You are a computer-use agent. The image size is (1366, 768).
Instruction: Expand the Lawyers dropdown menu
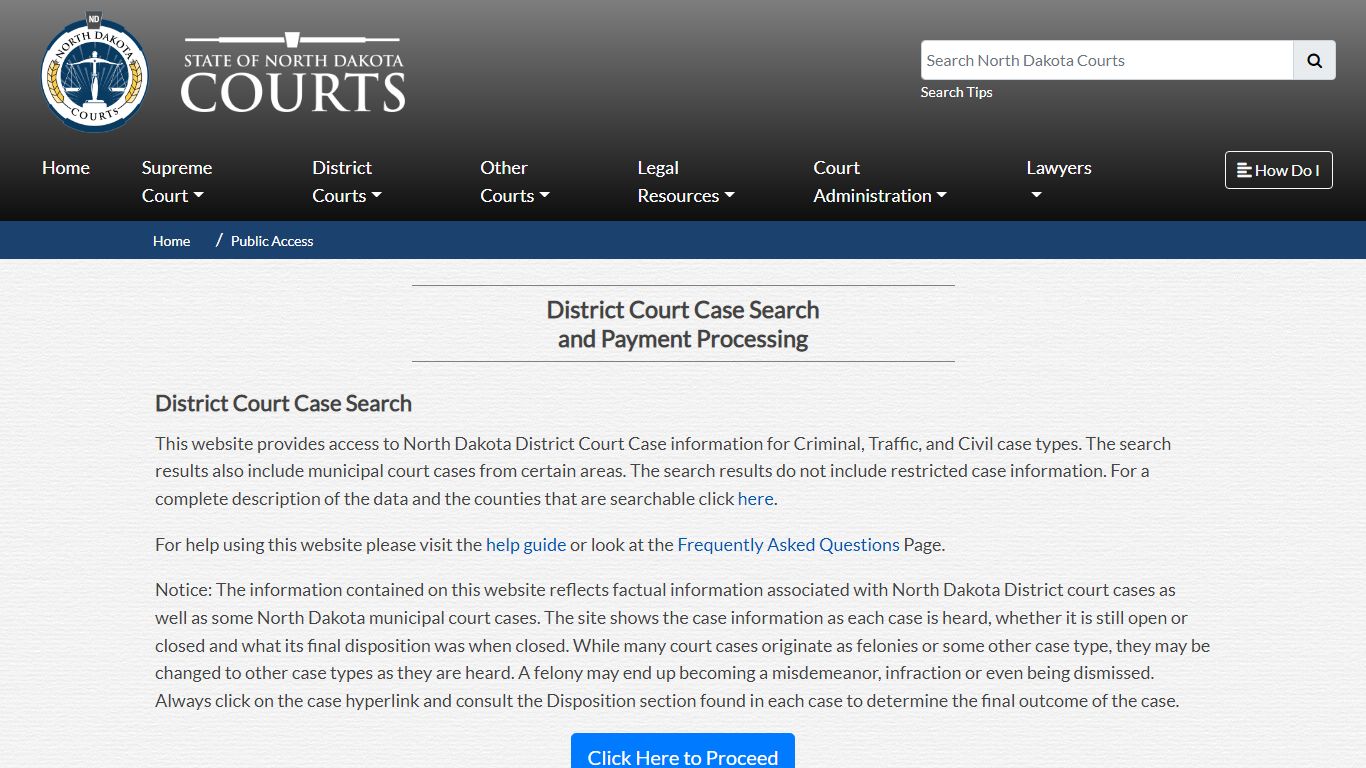click(x=1058, y=181)
